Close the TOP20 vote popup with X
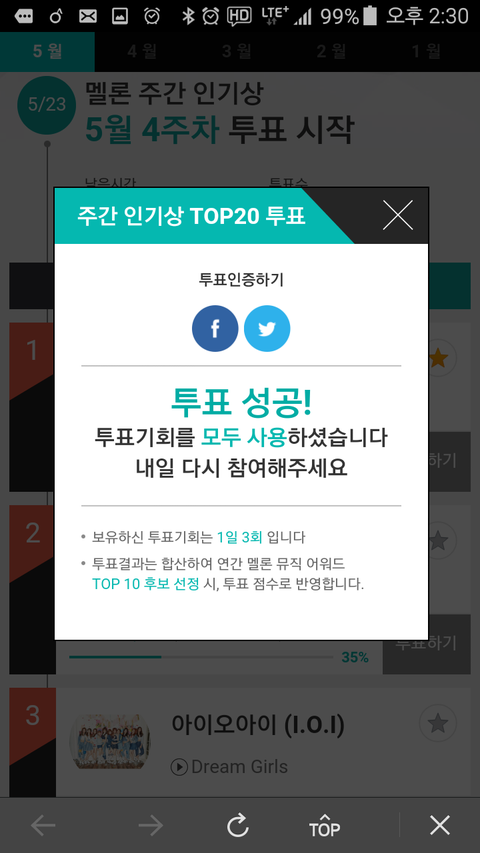 coord(398,215)
